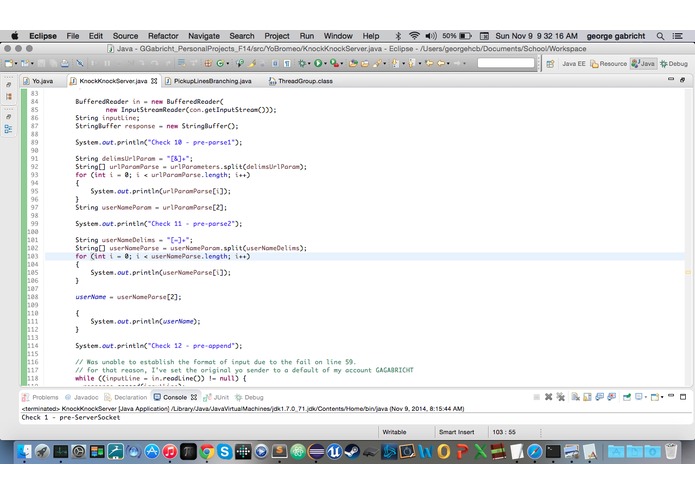Viewport: 695px width, 494px height.
Task: Click Safari icon in the Dock
Action: coord(535,451)
